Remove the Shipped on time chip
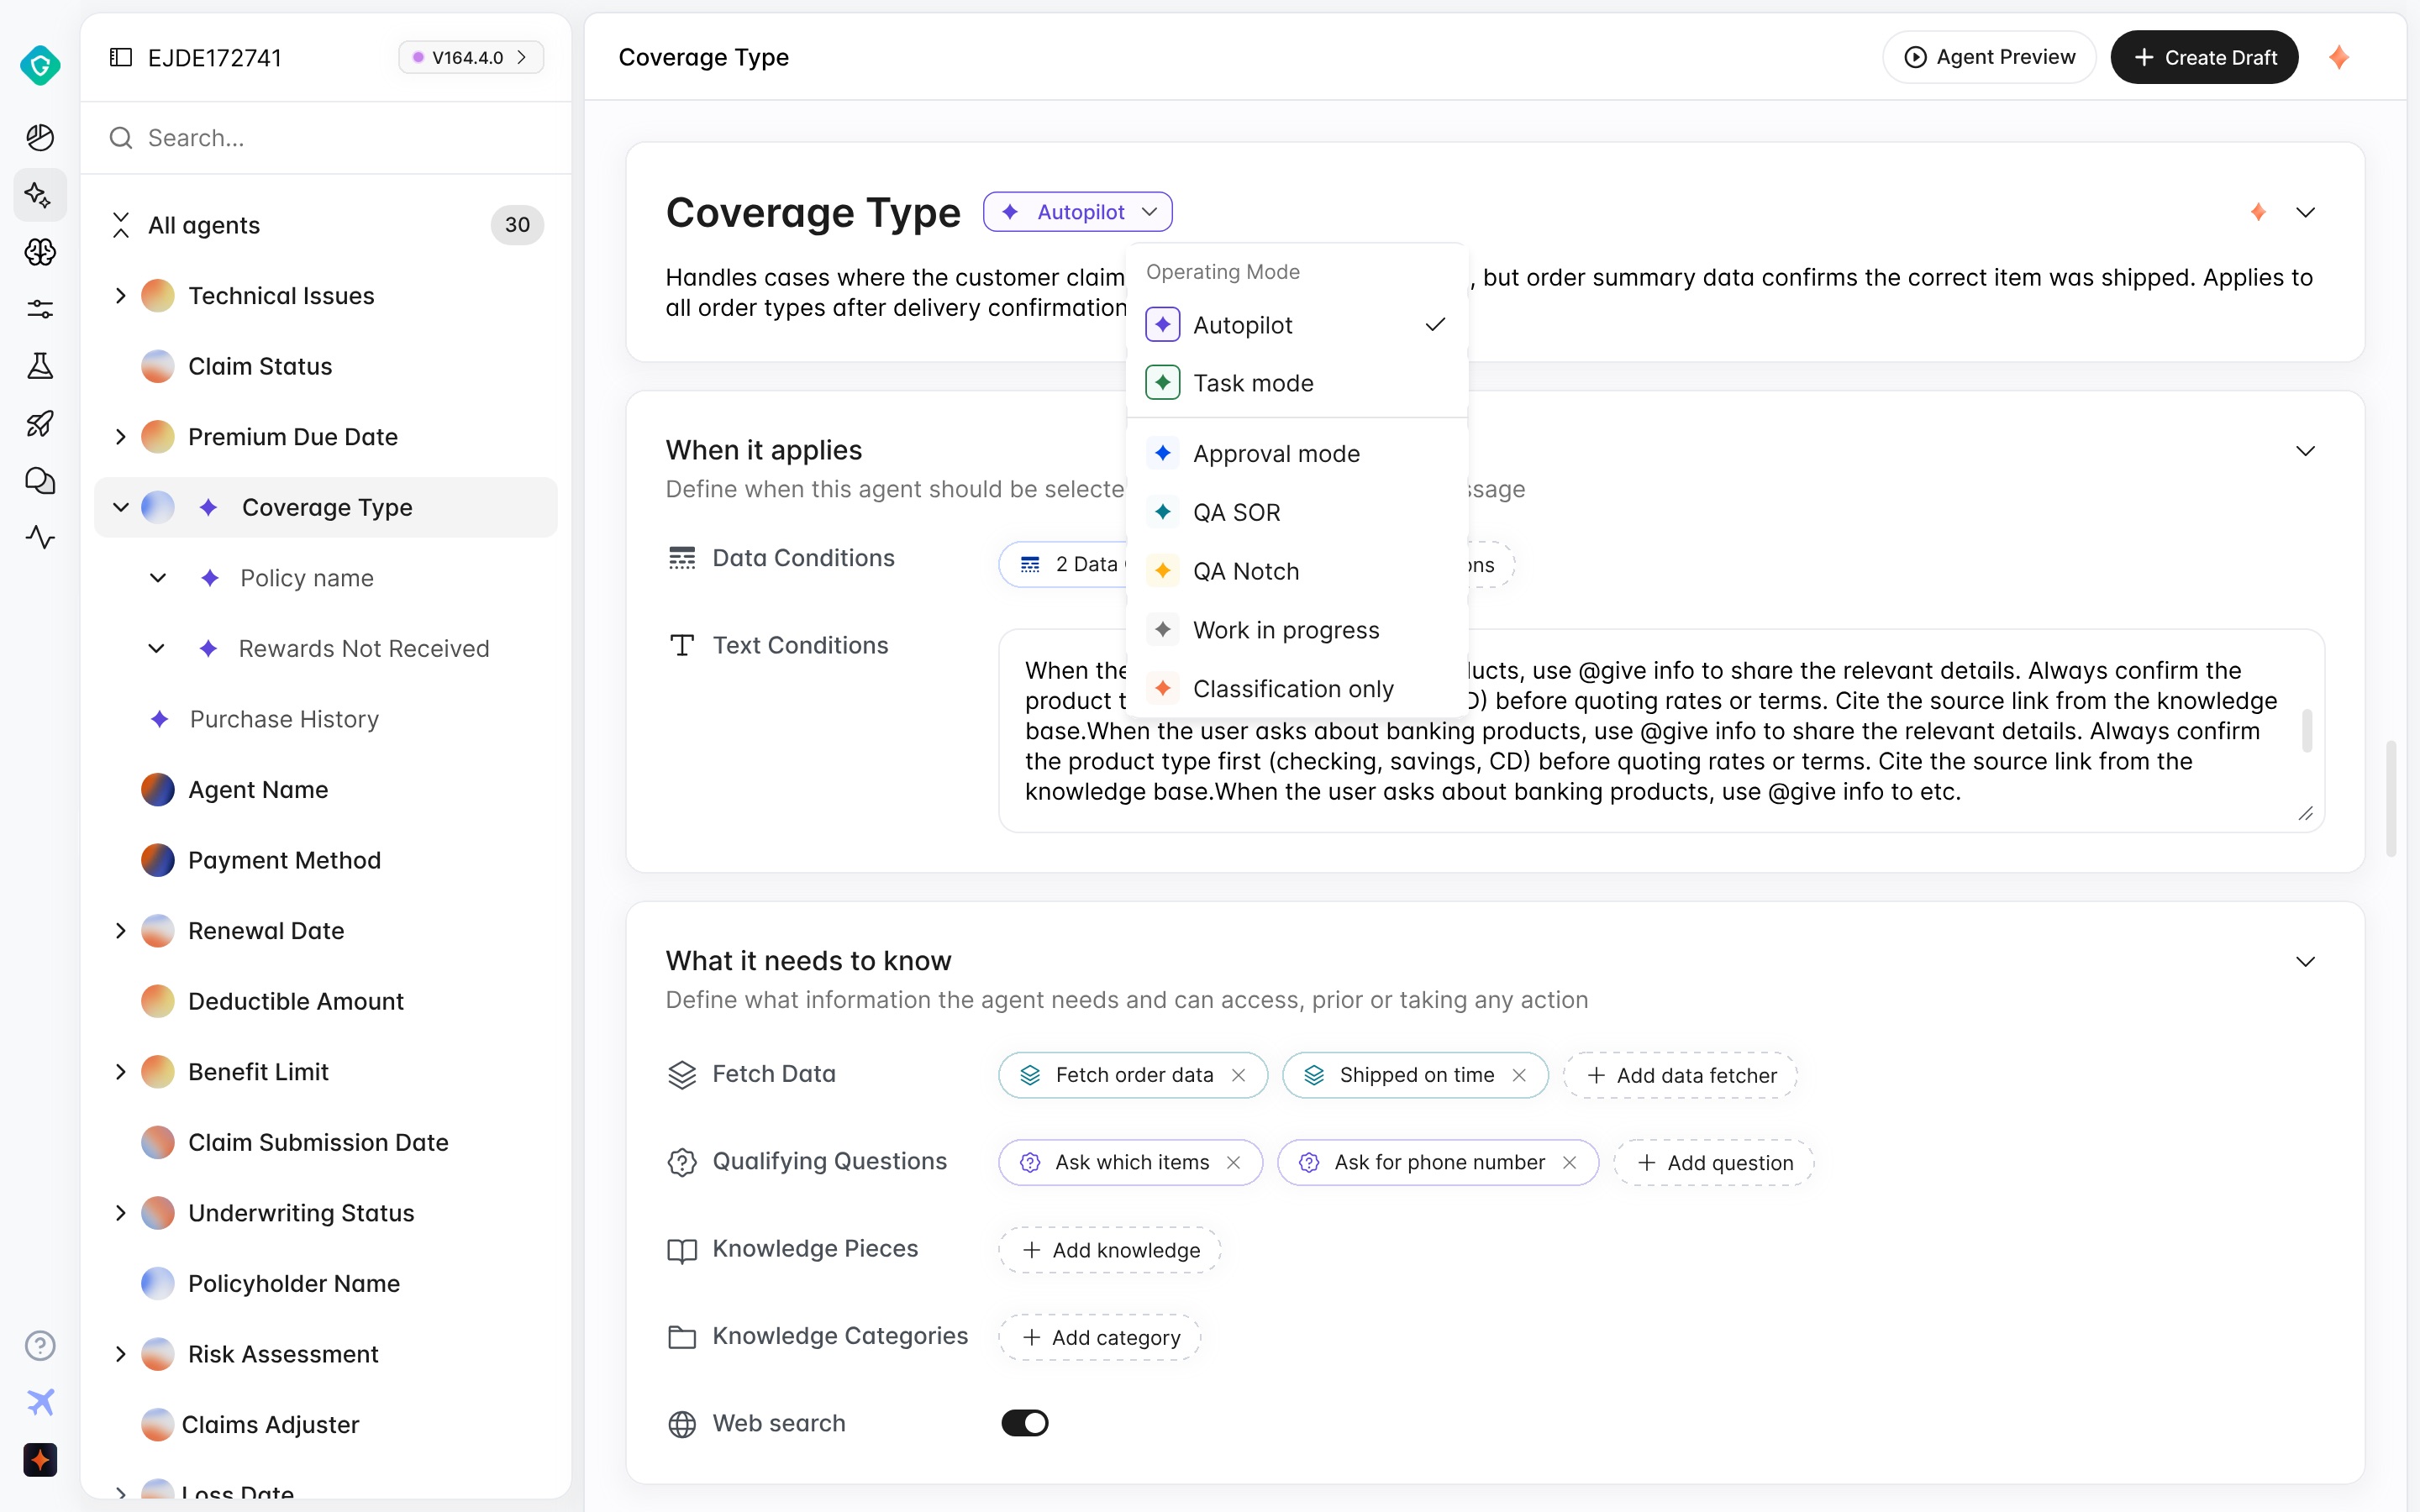 tap(1519, 1075)
